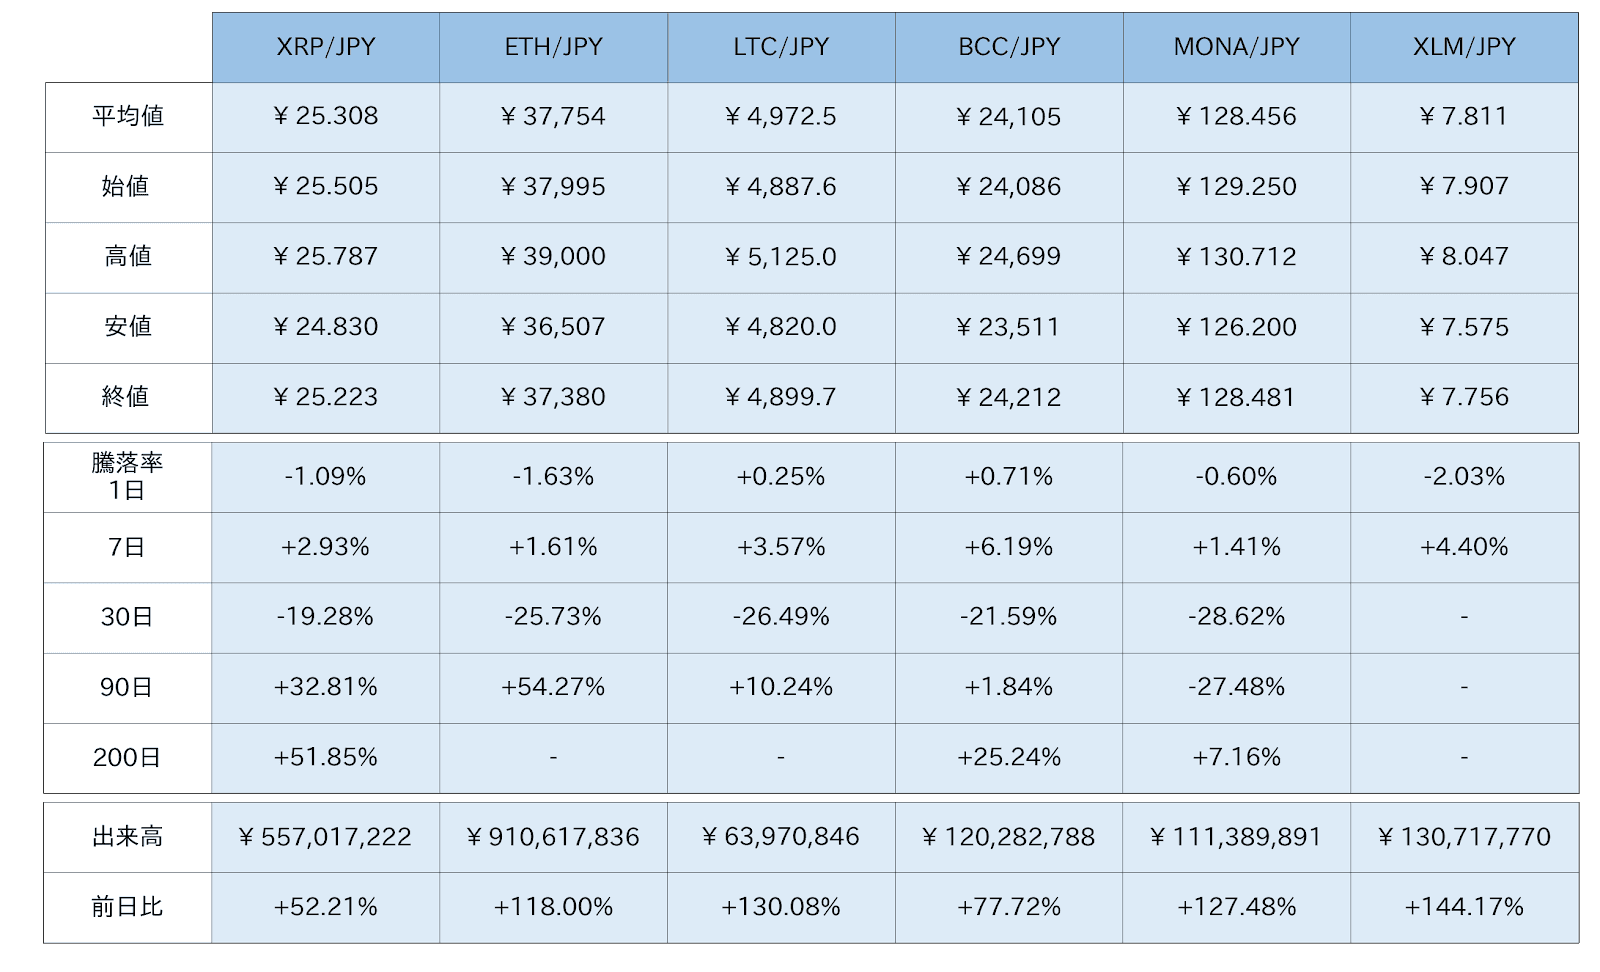Select the XRP volume cell ¥557,017,222
The image size is (1600, 972).
click(325, 837)
